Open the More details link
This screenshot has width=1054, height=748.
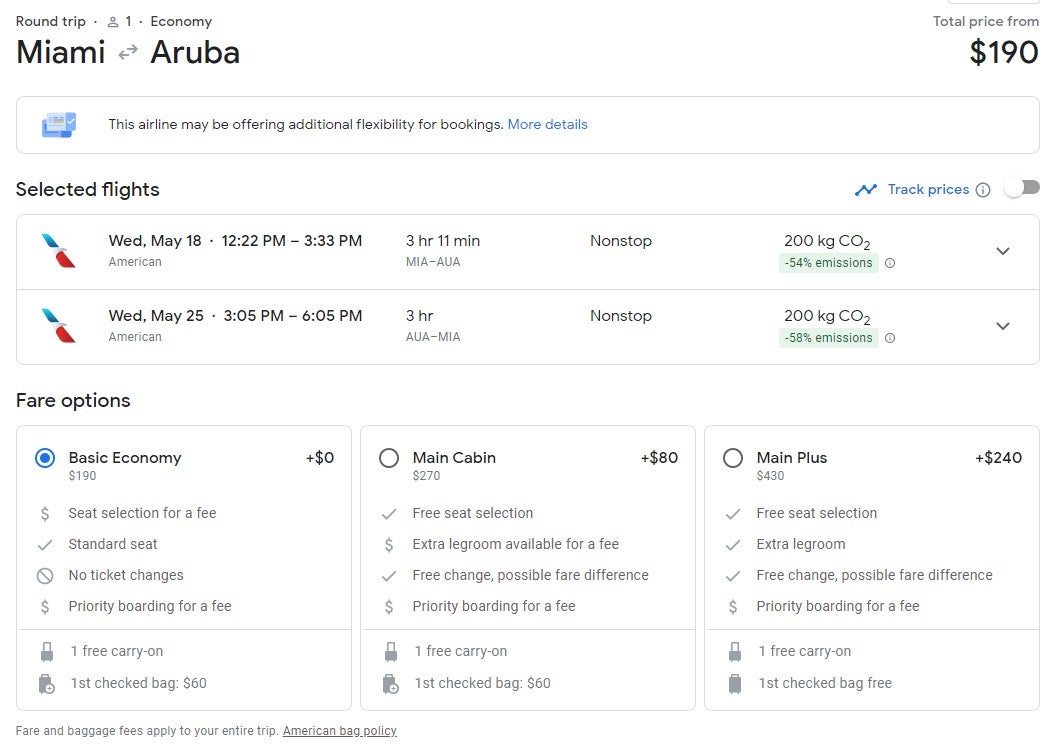[547, 124]
